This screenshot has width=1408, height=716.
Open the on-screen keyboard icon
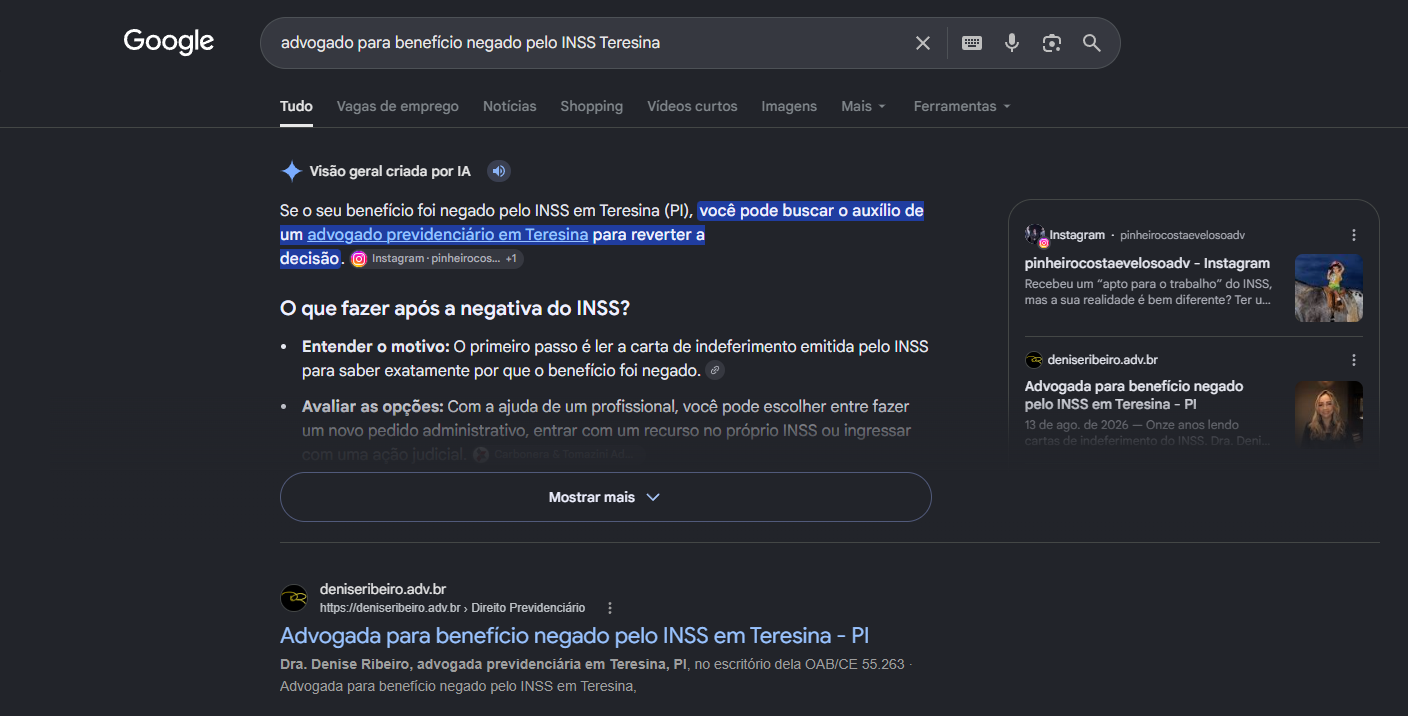click(972, 43)
